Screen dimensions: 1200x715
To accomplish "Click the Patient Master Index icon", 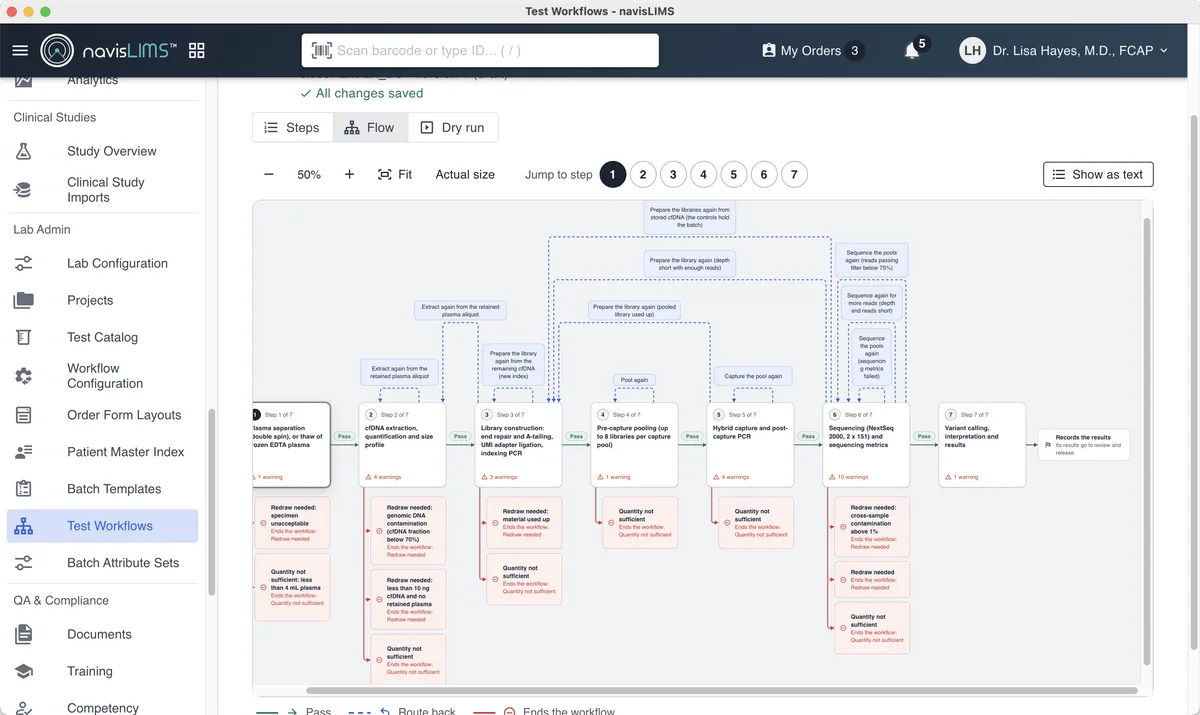I will (x=24, y=452).
